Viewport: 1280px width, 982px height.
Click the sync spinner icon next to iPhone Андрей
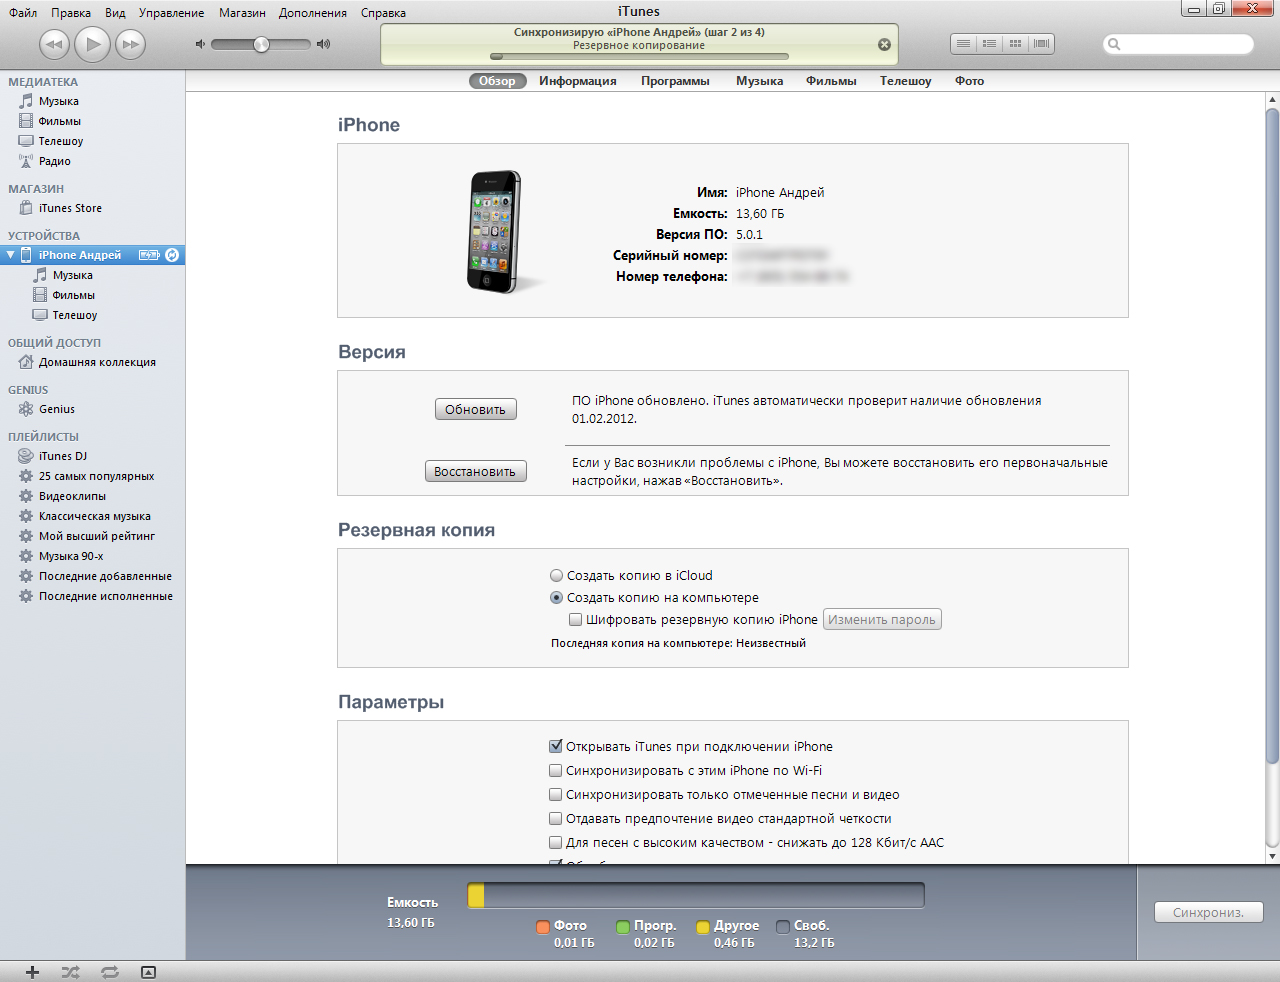point(172,255)
